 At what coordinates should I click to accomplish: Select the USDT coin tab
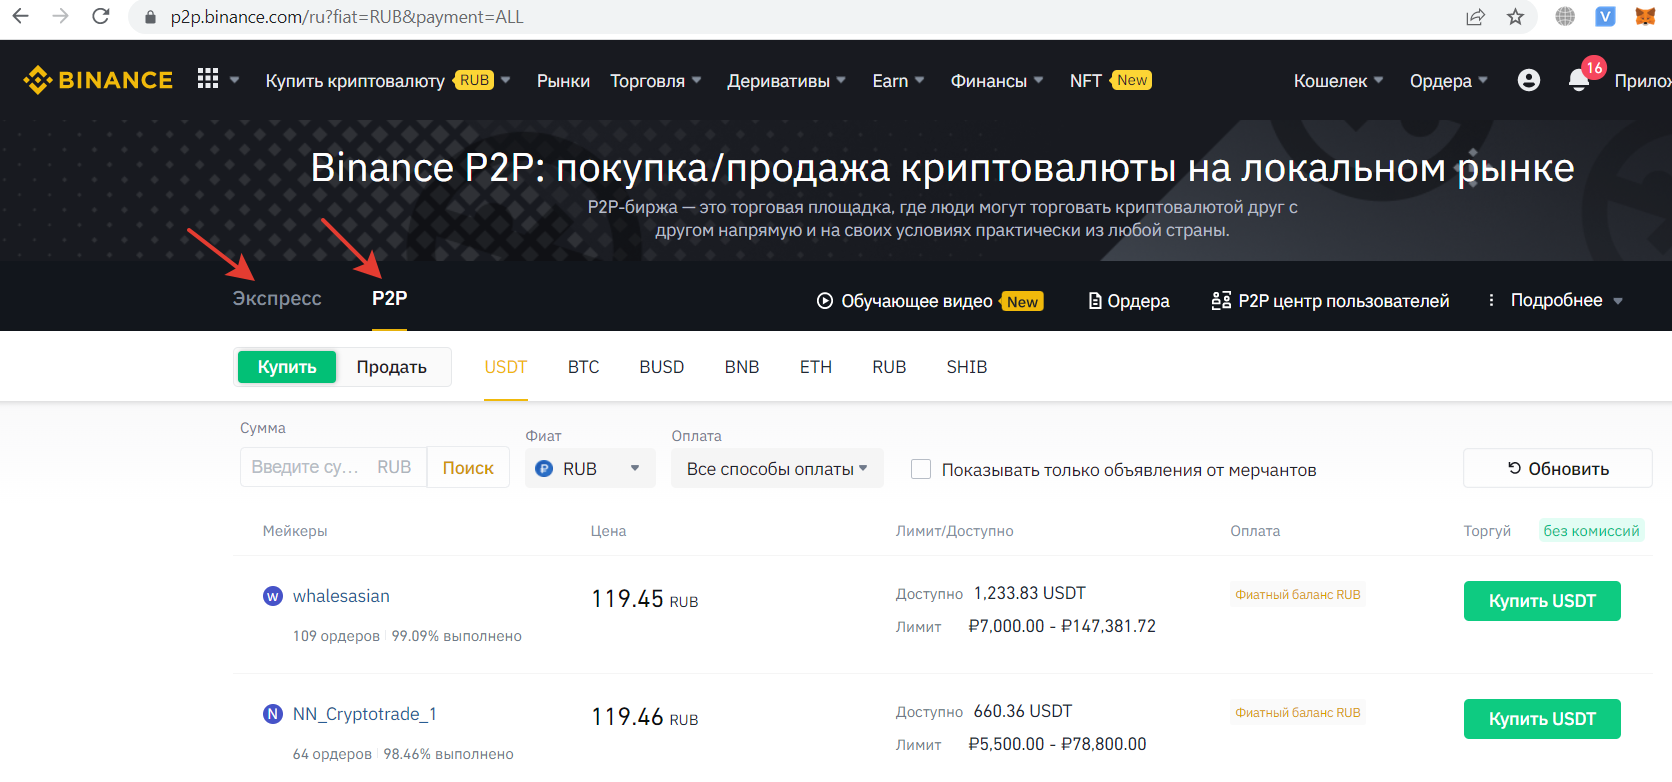(x=506, y=367)
